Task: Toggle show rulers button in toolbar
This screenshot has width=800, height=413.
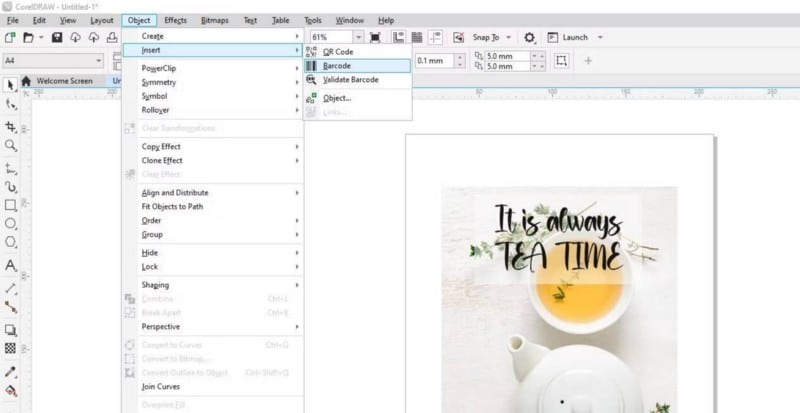Action: click(x=398, y=37)
